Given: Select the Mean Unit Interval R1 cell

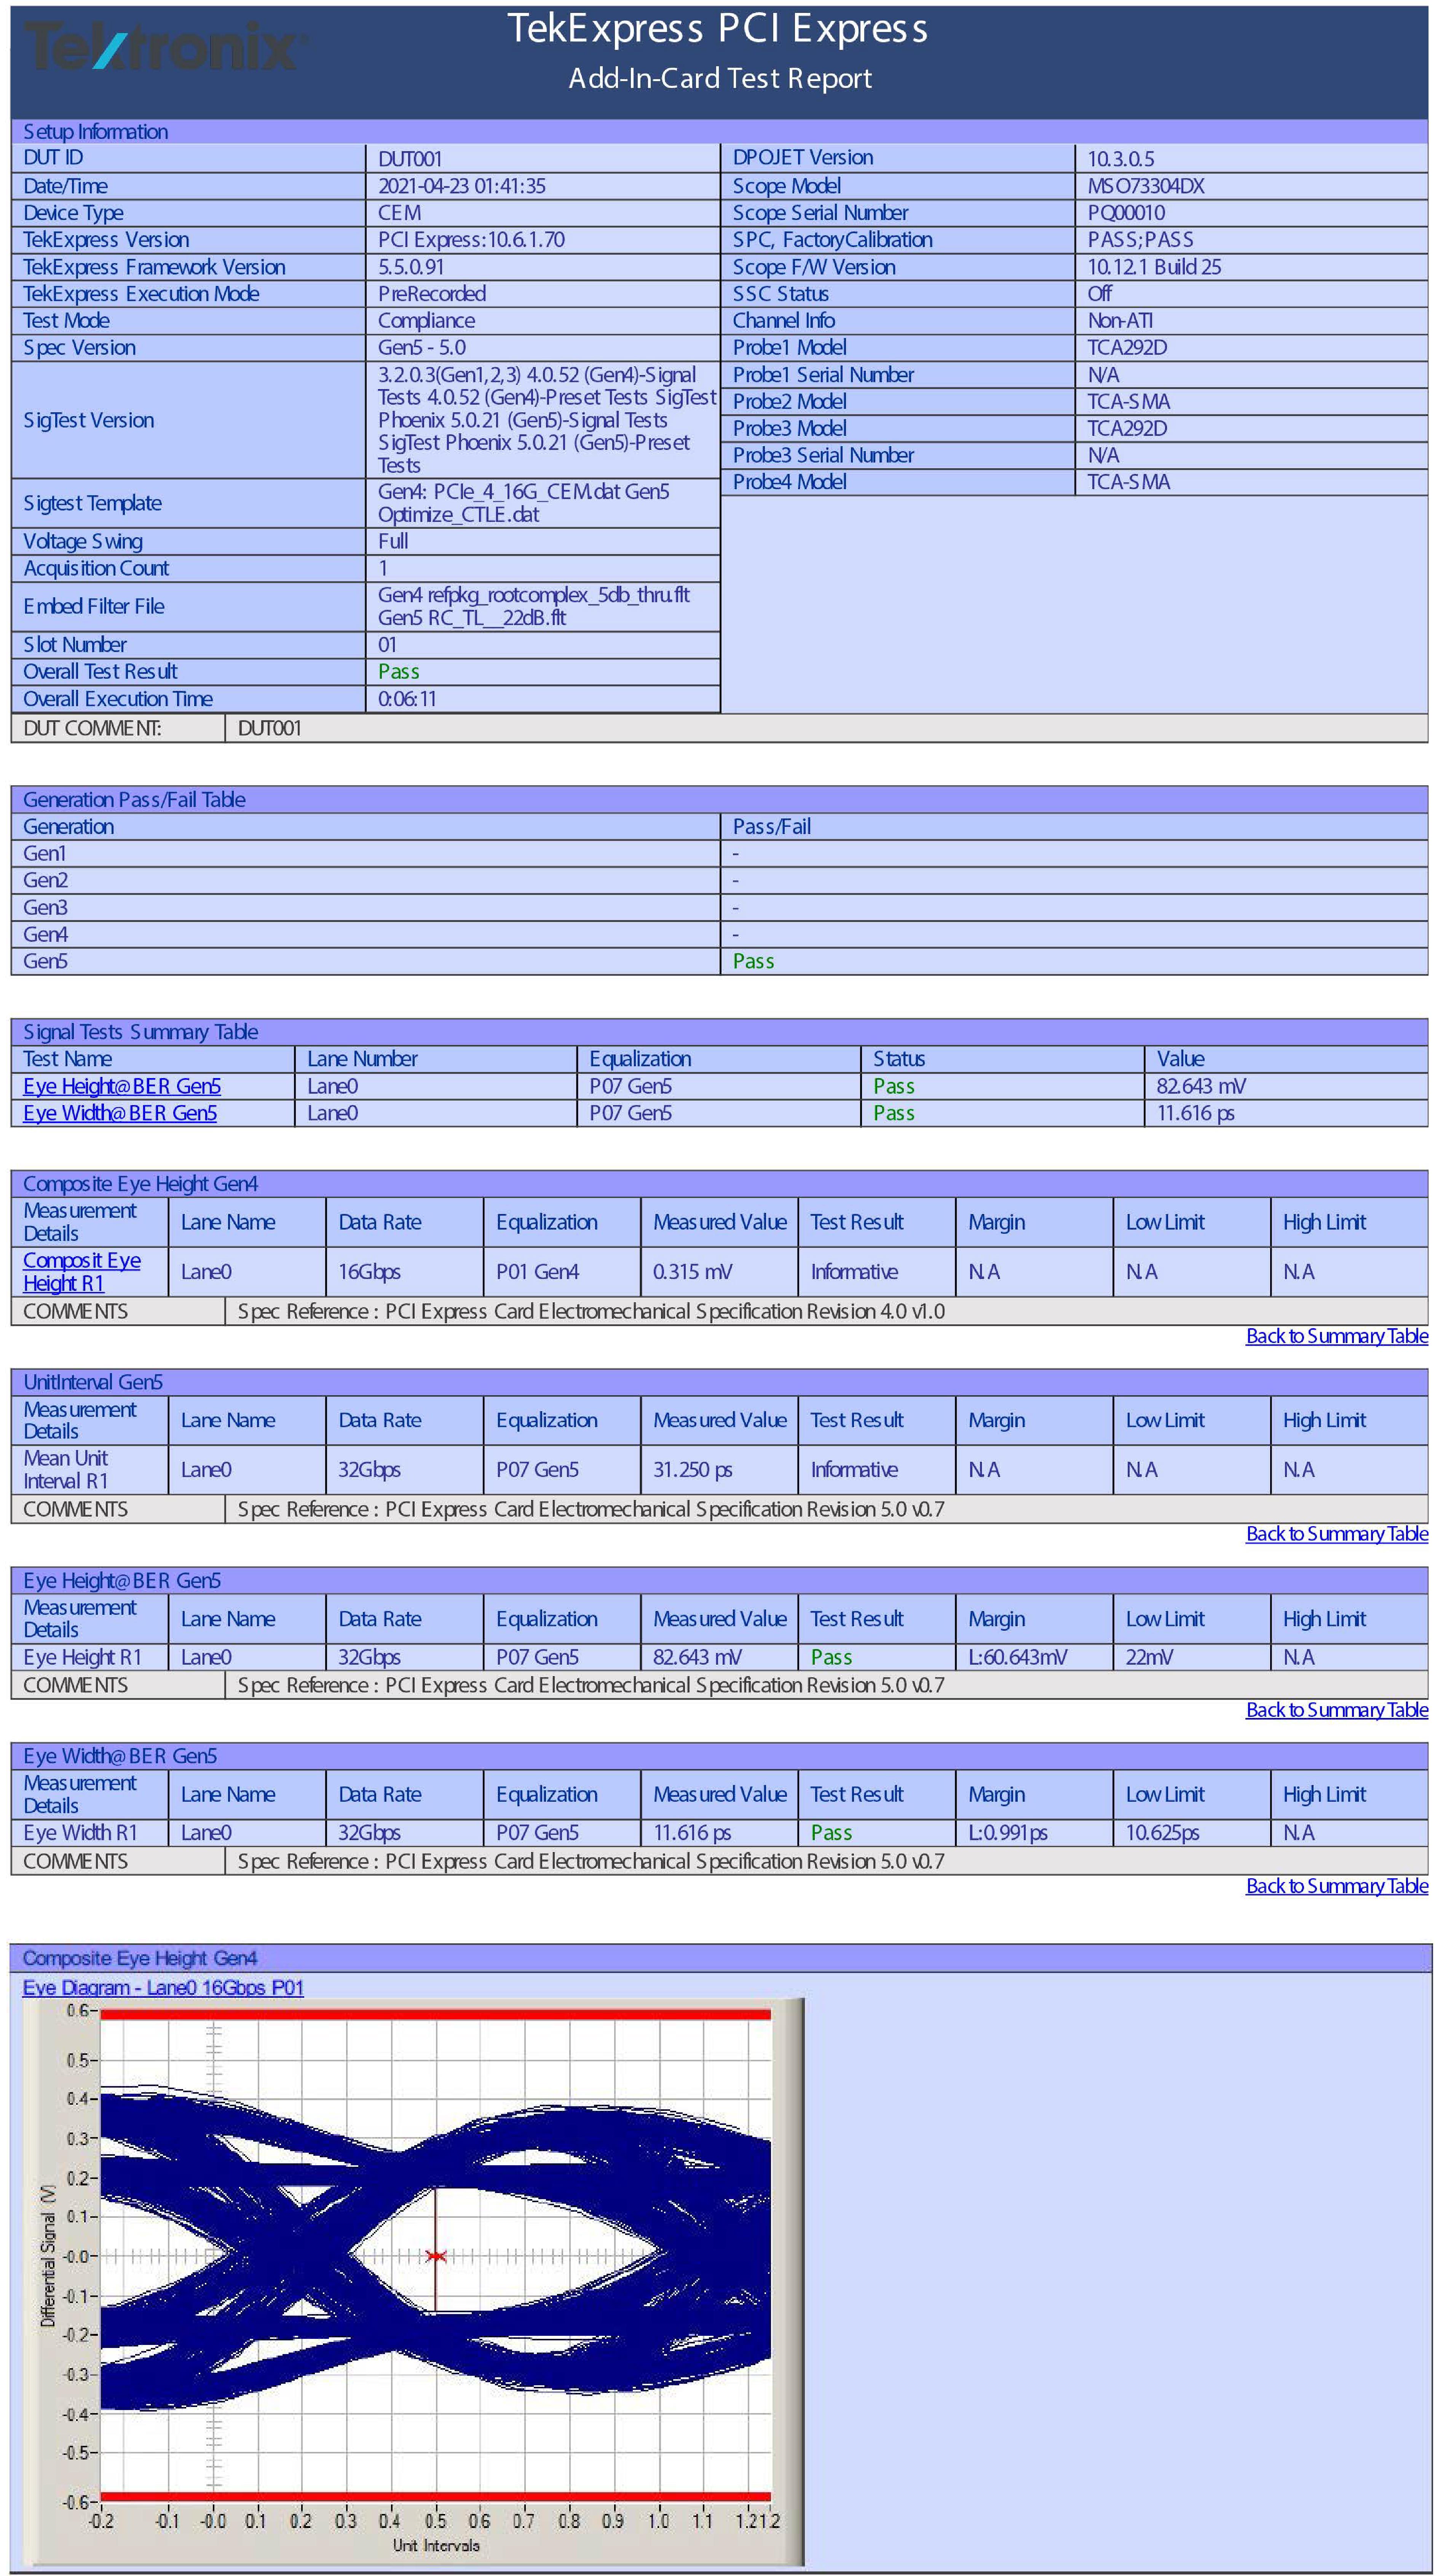Looking at the screenshot, I should pyautogui.click(x=89, y=1470).
